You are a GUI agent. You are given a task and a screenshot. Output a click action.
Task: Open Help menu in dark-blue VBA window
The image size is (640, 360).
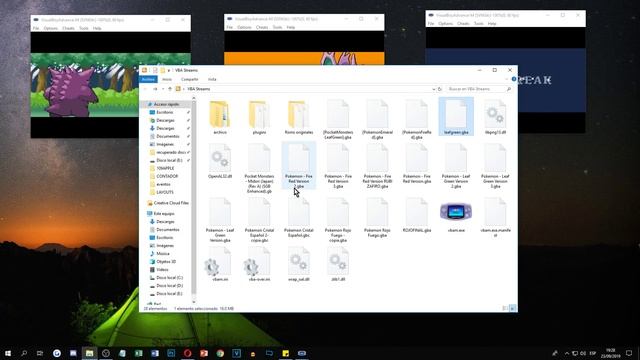point(492,24)
